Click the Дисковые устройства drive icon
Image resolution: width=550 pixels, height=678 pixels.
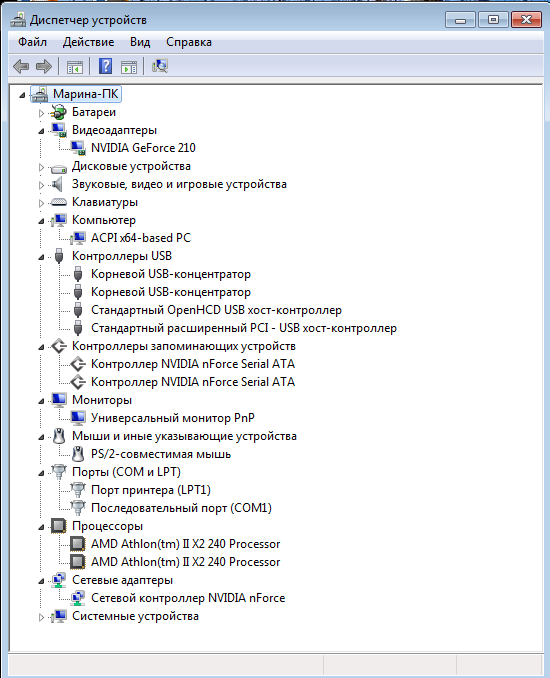(58, 167)
